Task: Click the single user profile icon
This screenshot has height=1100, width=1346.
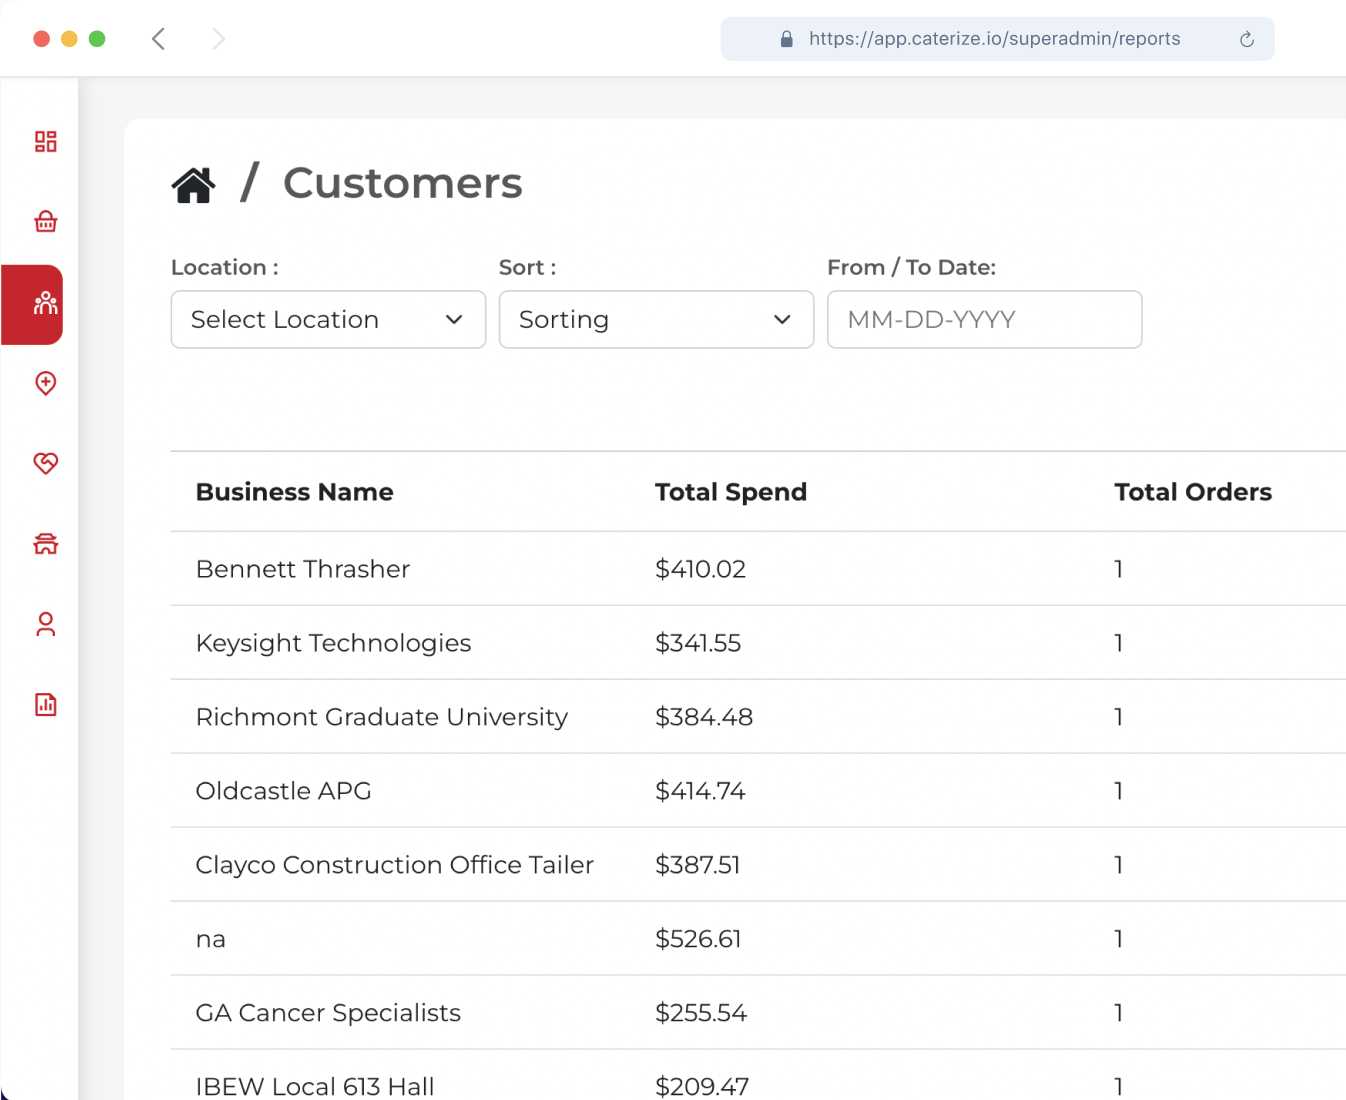Action: tap(45, 624)
